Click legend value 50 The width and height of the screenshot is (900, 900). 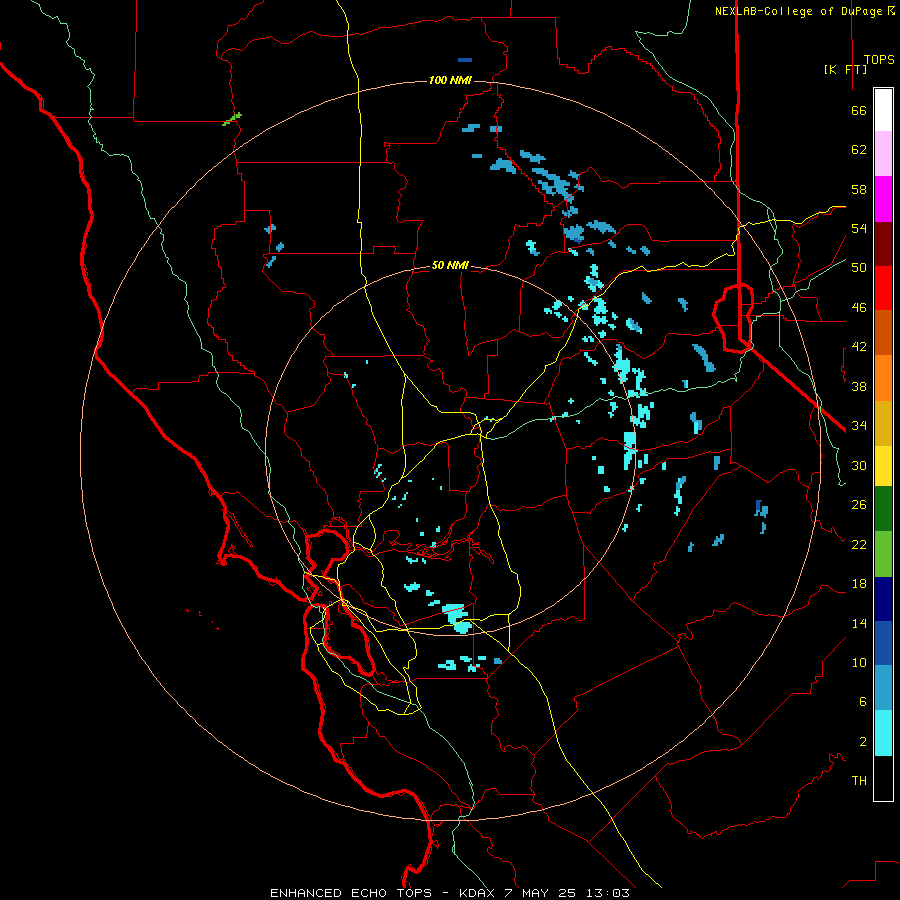click(859, 268)
